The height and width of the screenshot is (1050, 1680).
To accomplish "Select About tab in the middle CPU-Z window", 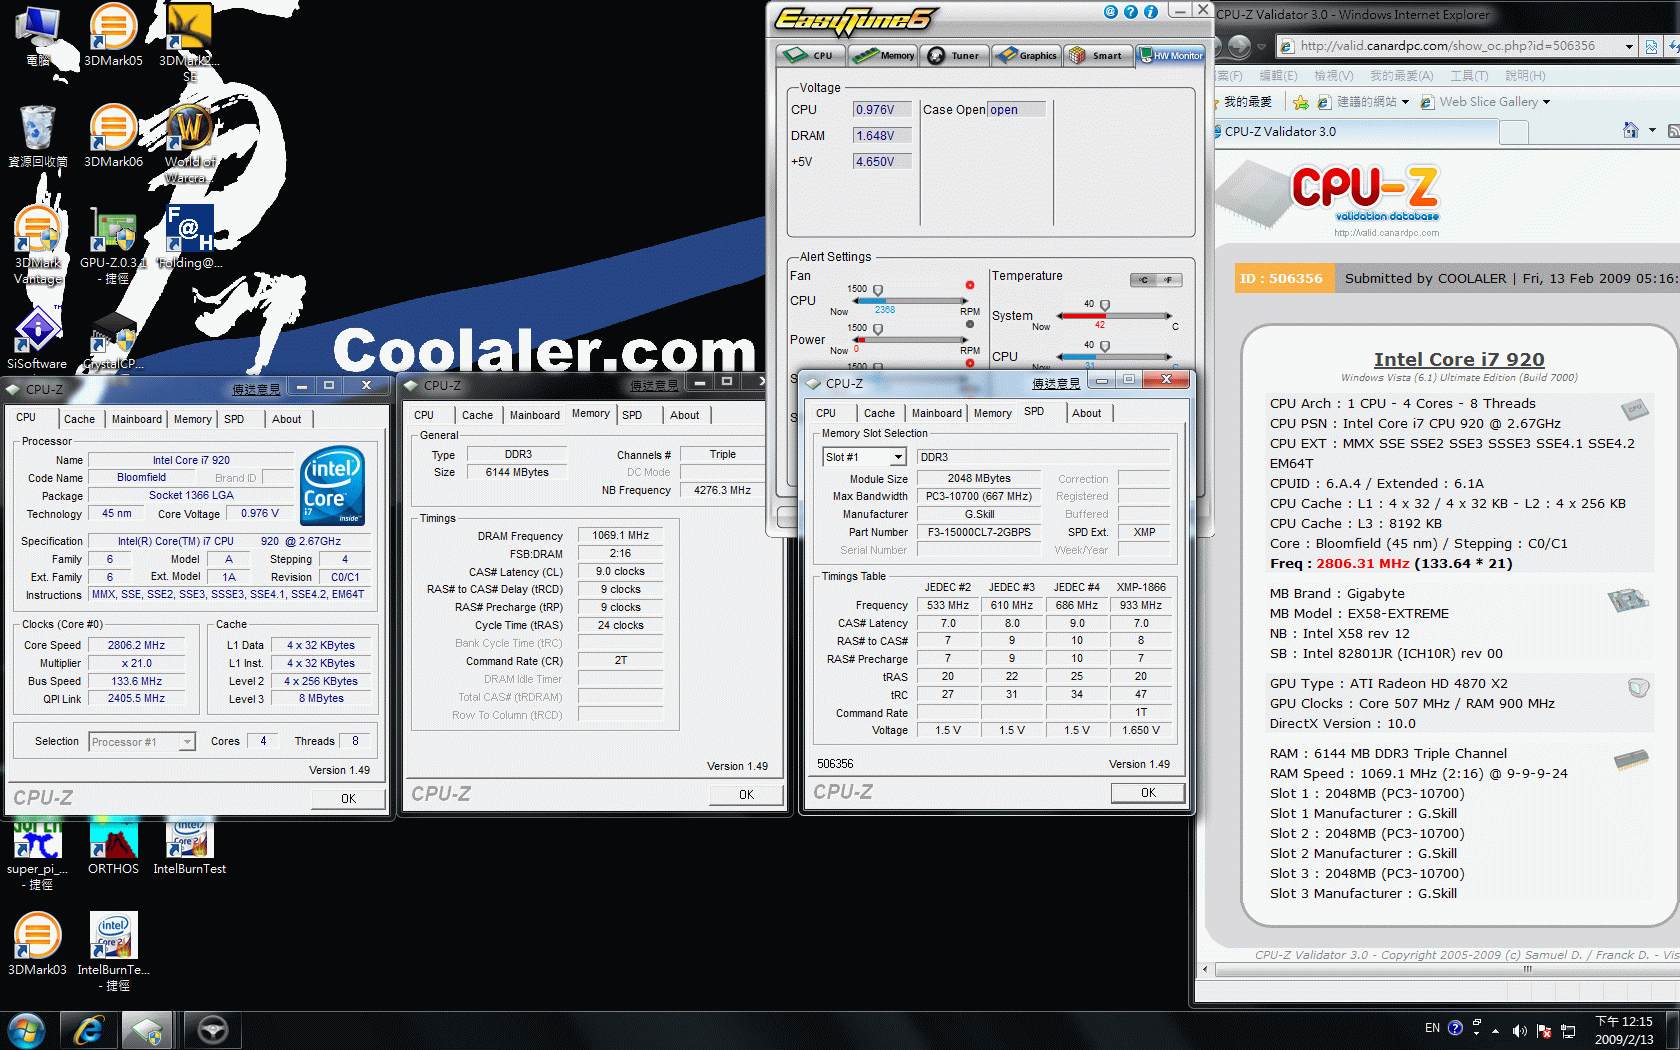I will 685,415.
